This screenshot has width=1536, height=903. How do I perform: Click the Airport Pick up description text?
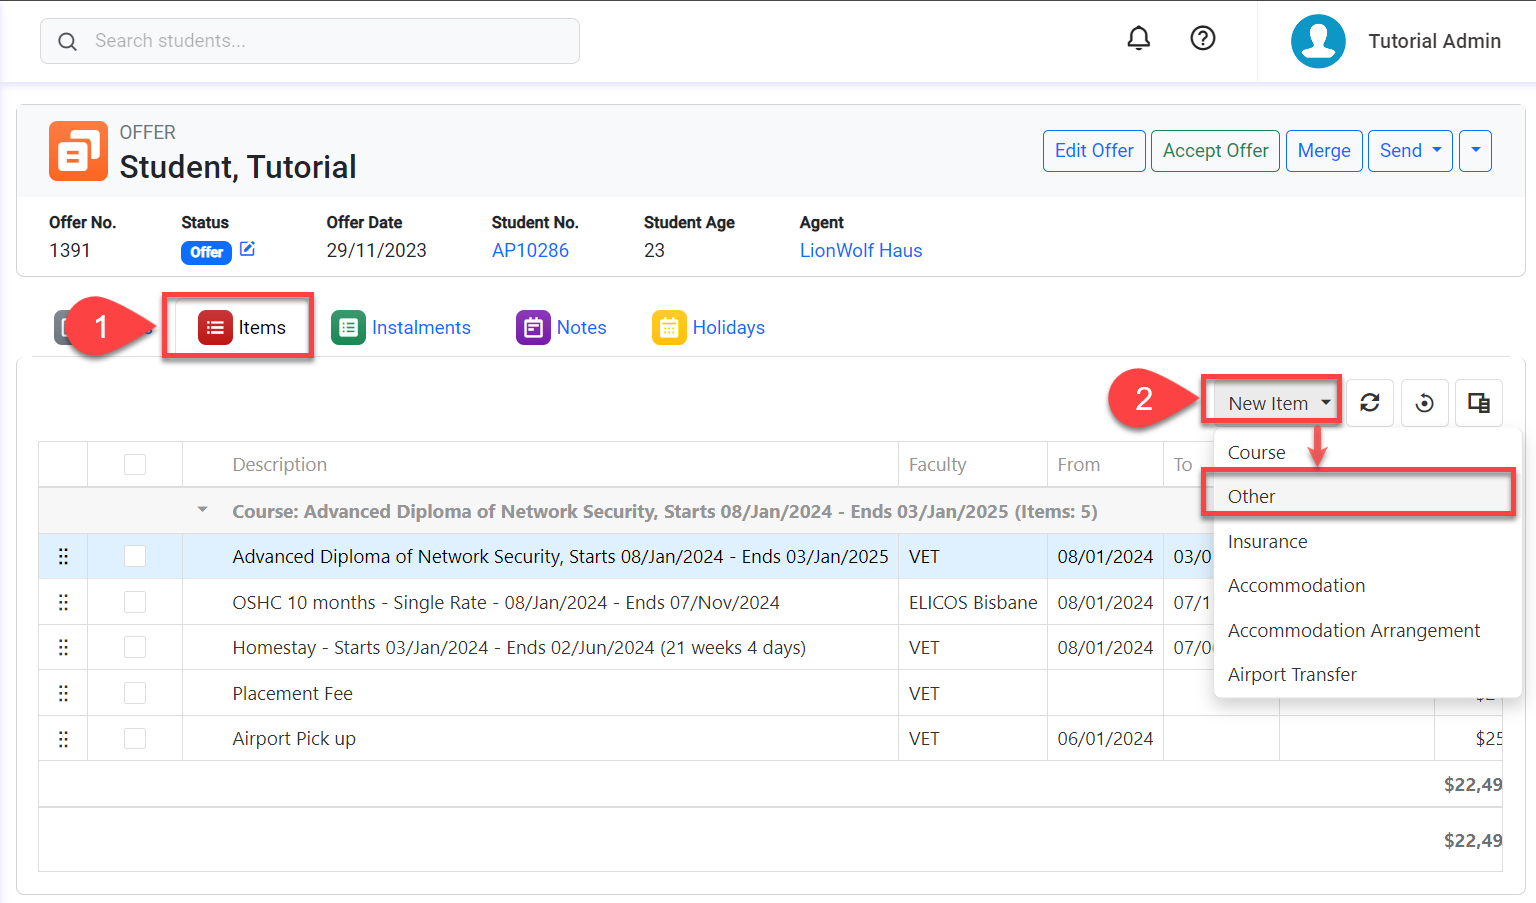294,738
